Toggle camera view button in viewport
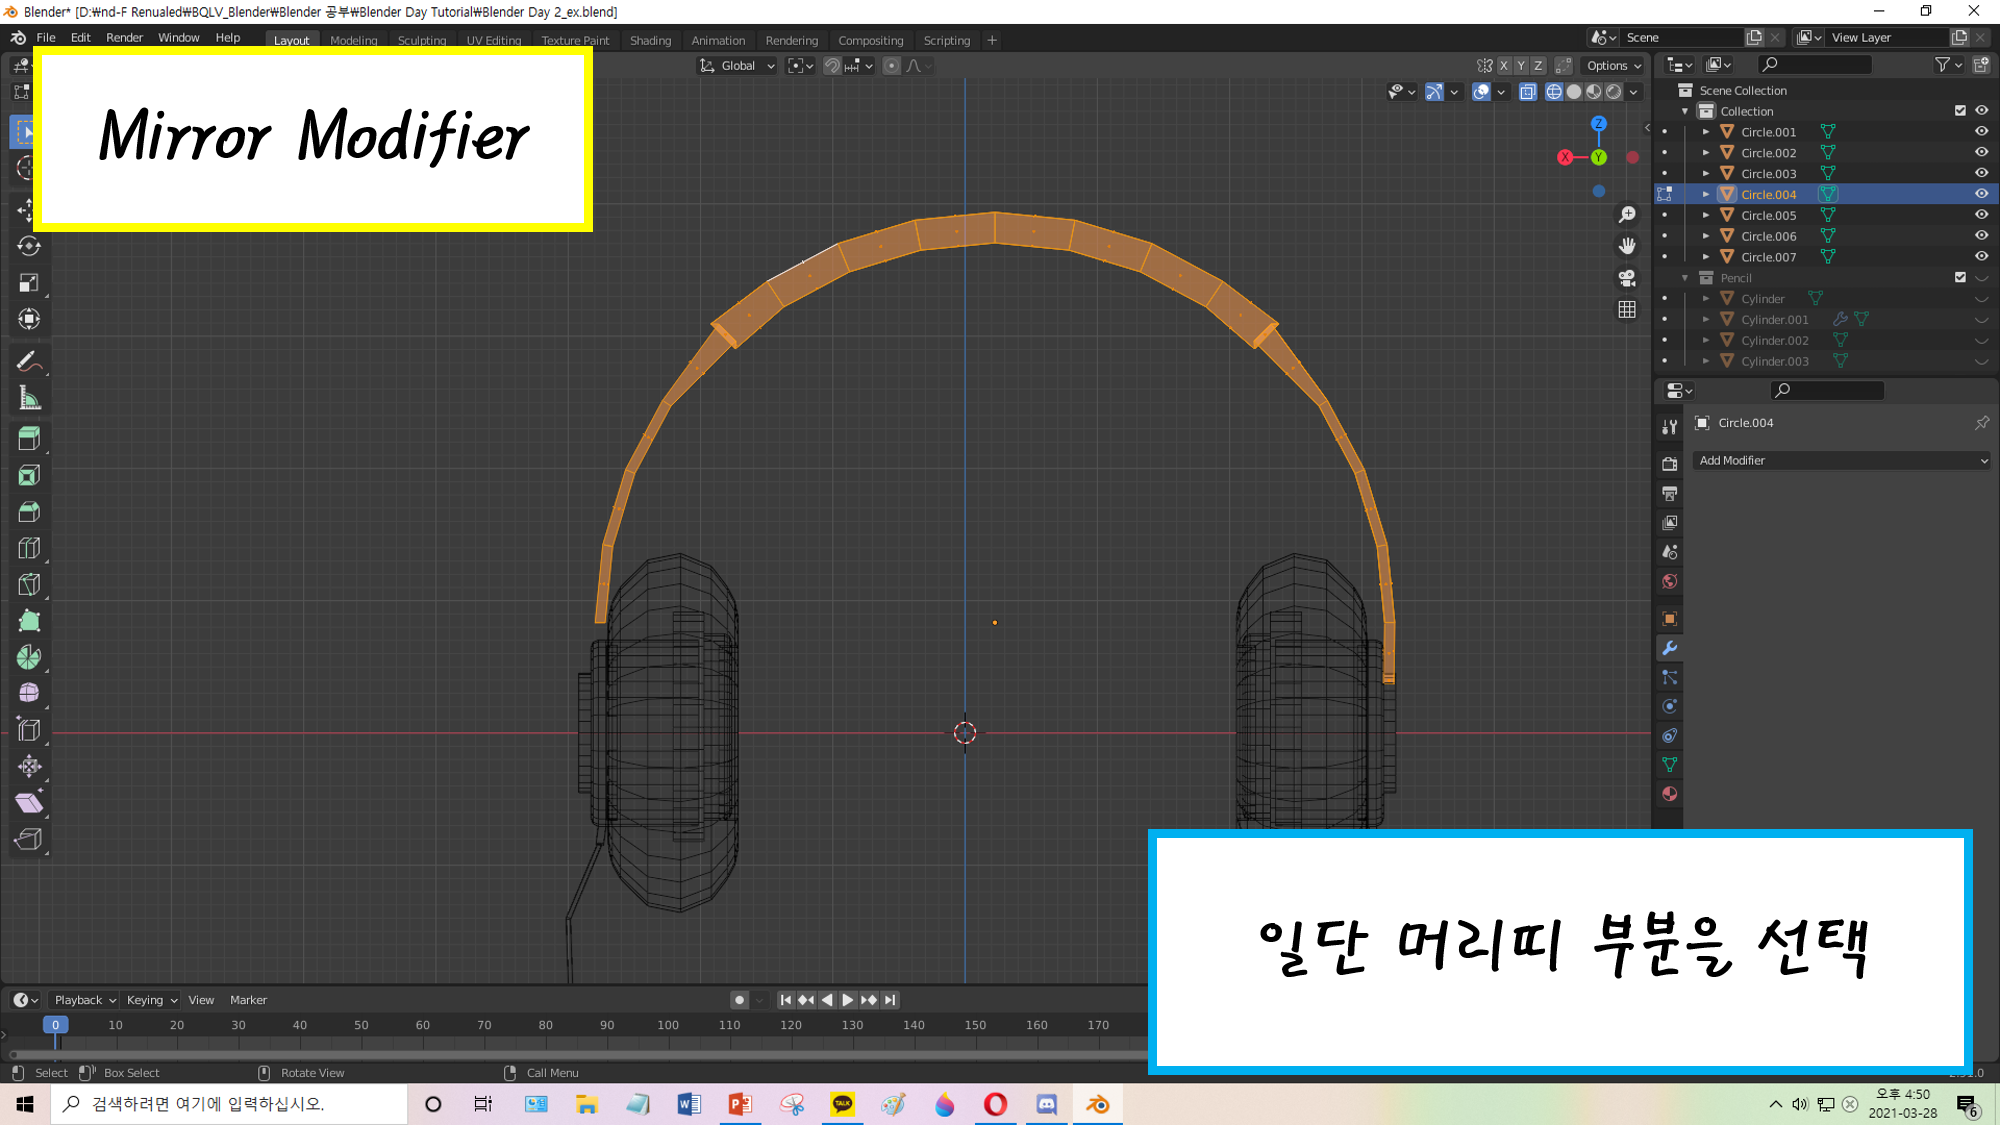Screen dimensions: 2000x1125 pyautogui.click(x=1627, y=278)
